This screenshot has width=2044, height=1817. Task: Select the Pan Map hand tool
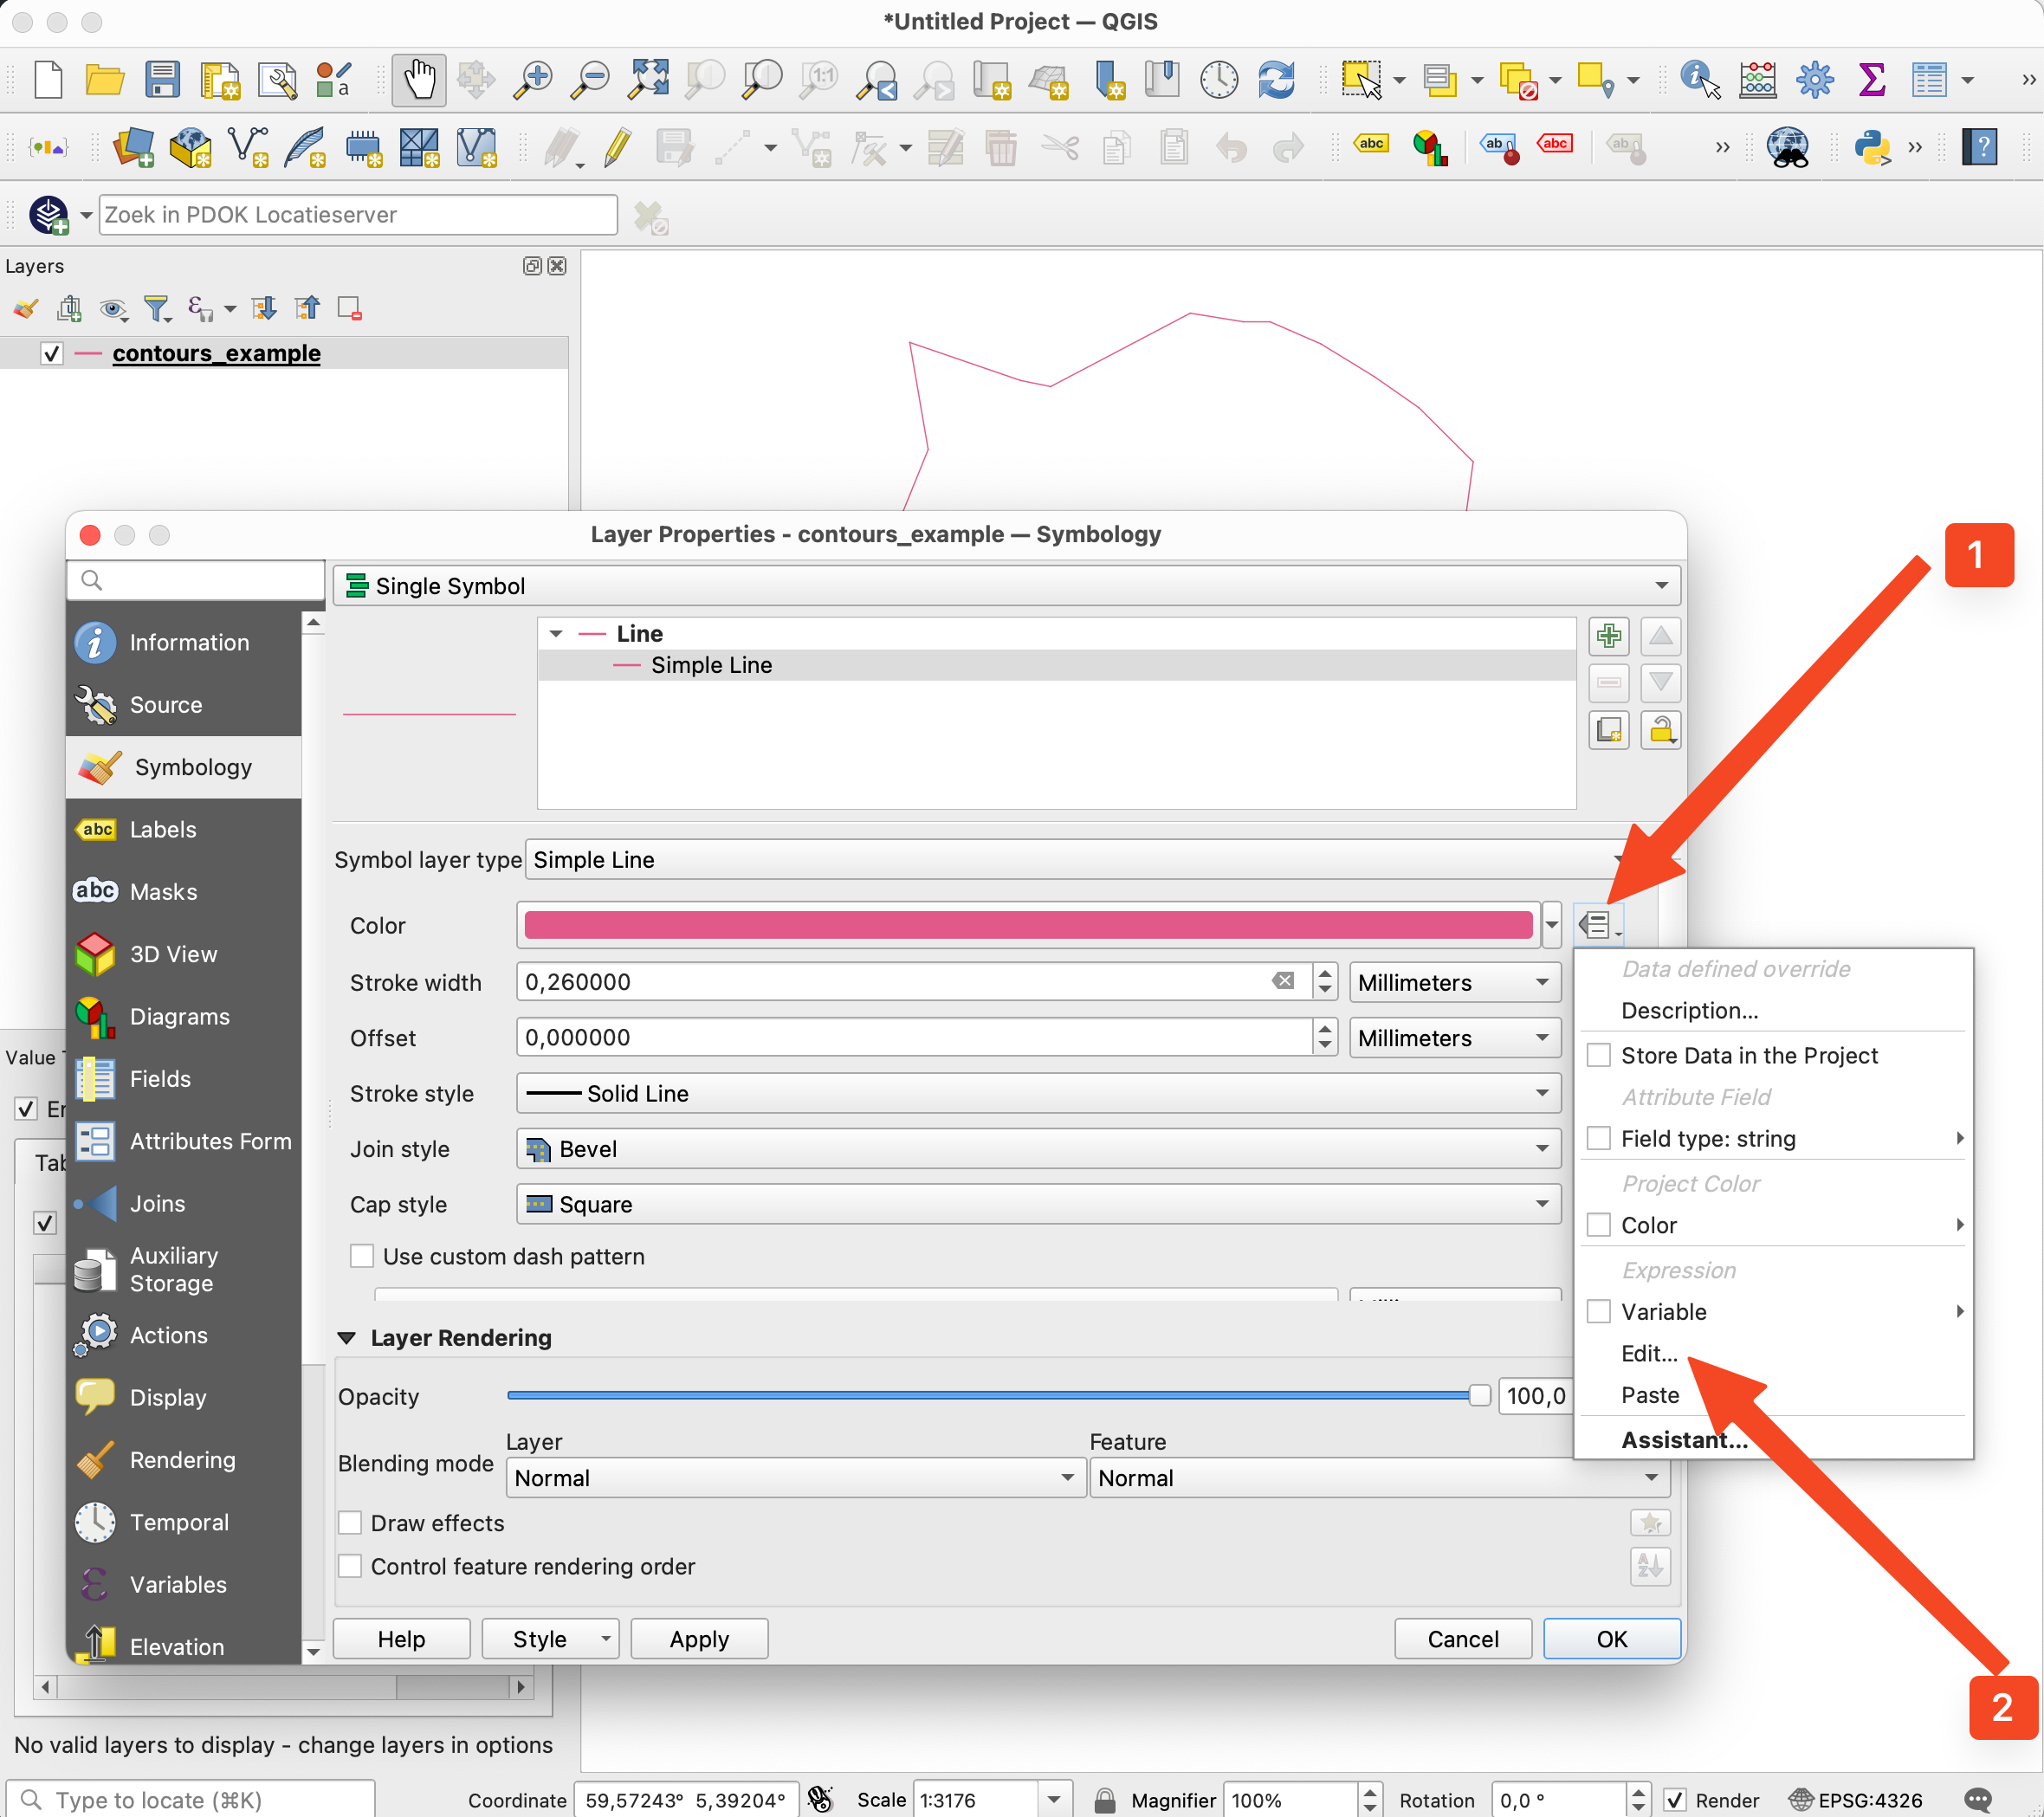419,80
